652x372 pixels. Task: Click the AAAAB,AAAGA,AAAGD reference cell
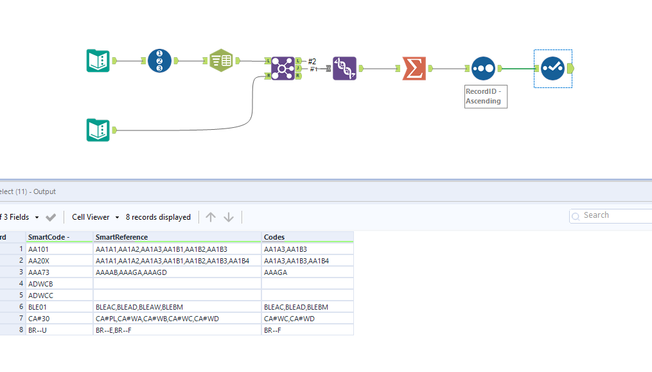click(x=177, y=272)
